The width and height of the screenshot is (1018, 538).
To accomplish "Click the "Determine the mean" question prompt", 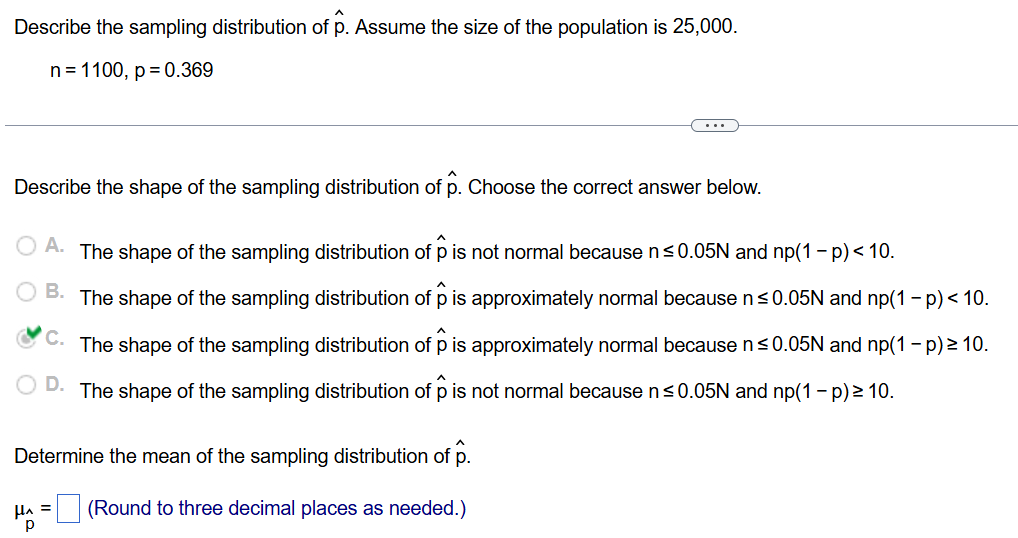I will pos(241,456).
